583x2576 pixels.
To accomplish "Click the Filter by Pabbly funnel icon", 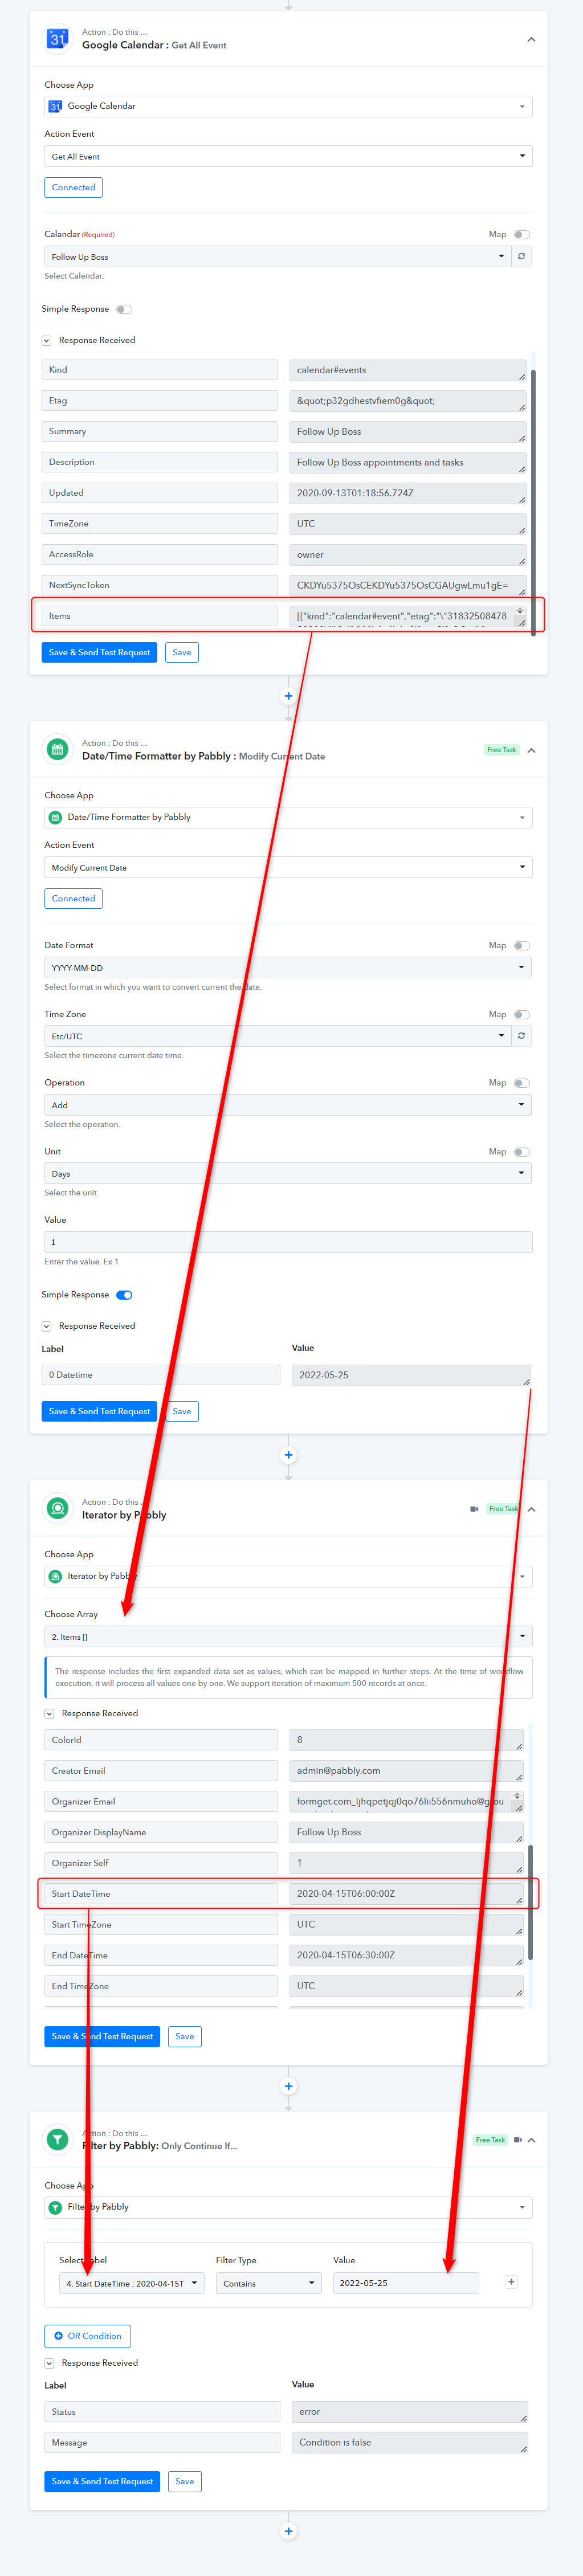I will click(58, 2138).
